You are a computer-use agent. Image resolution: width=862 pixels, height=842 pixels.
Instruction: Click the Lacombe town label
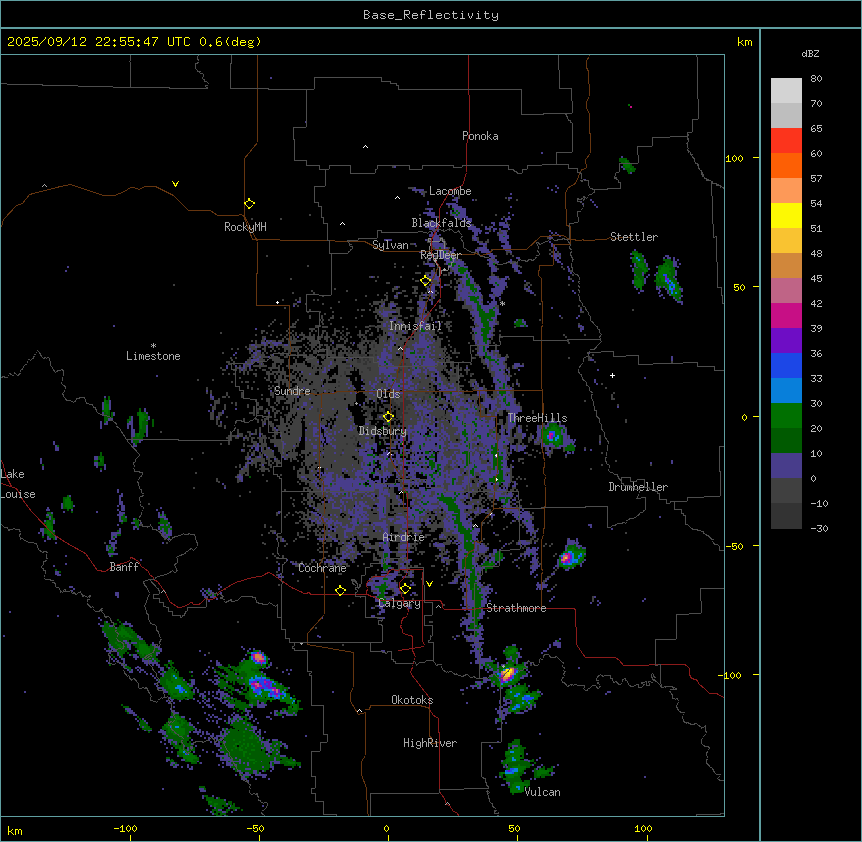coord(450,191)
